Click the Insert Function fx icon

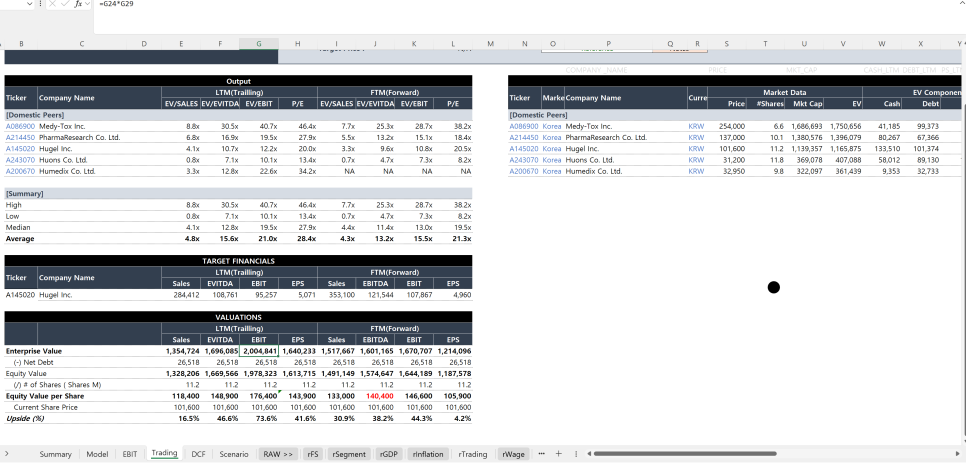click(78, 4)
